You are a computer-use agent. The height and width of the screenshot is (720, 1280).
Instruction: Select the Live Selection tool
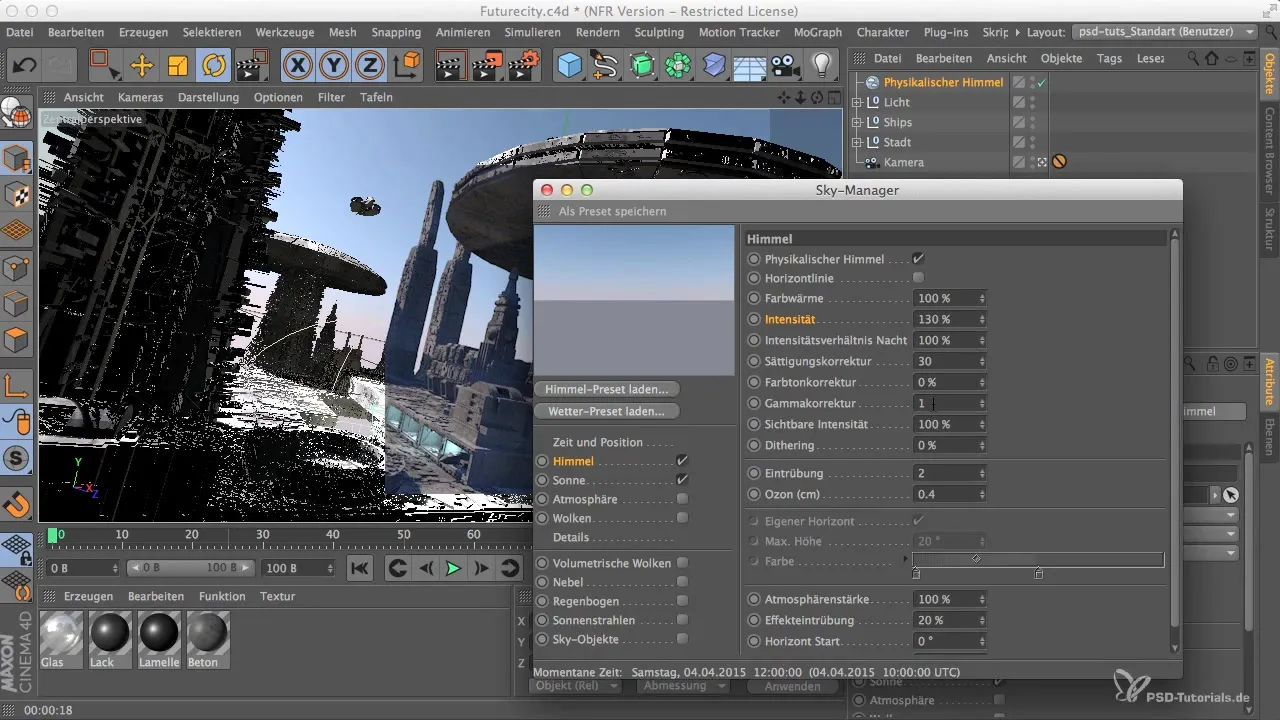(x=104, y=66)
